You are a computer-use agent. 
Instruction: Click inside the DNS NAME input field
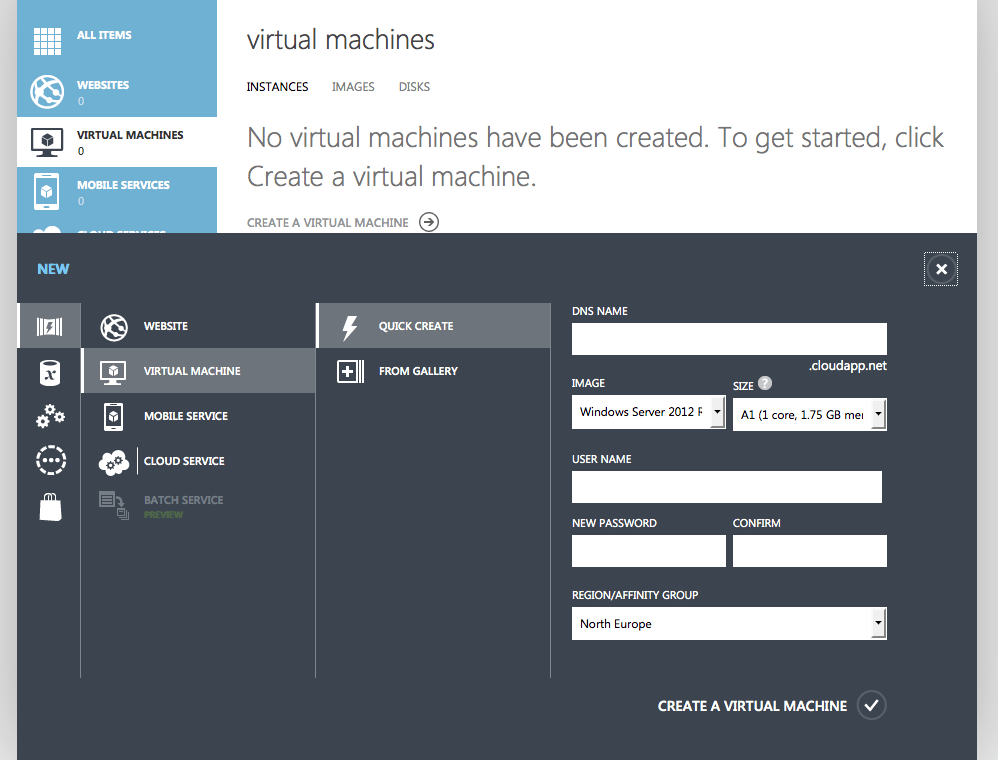tap(728, 339)
